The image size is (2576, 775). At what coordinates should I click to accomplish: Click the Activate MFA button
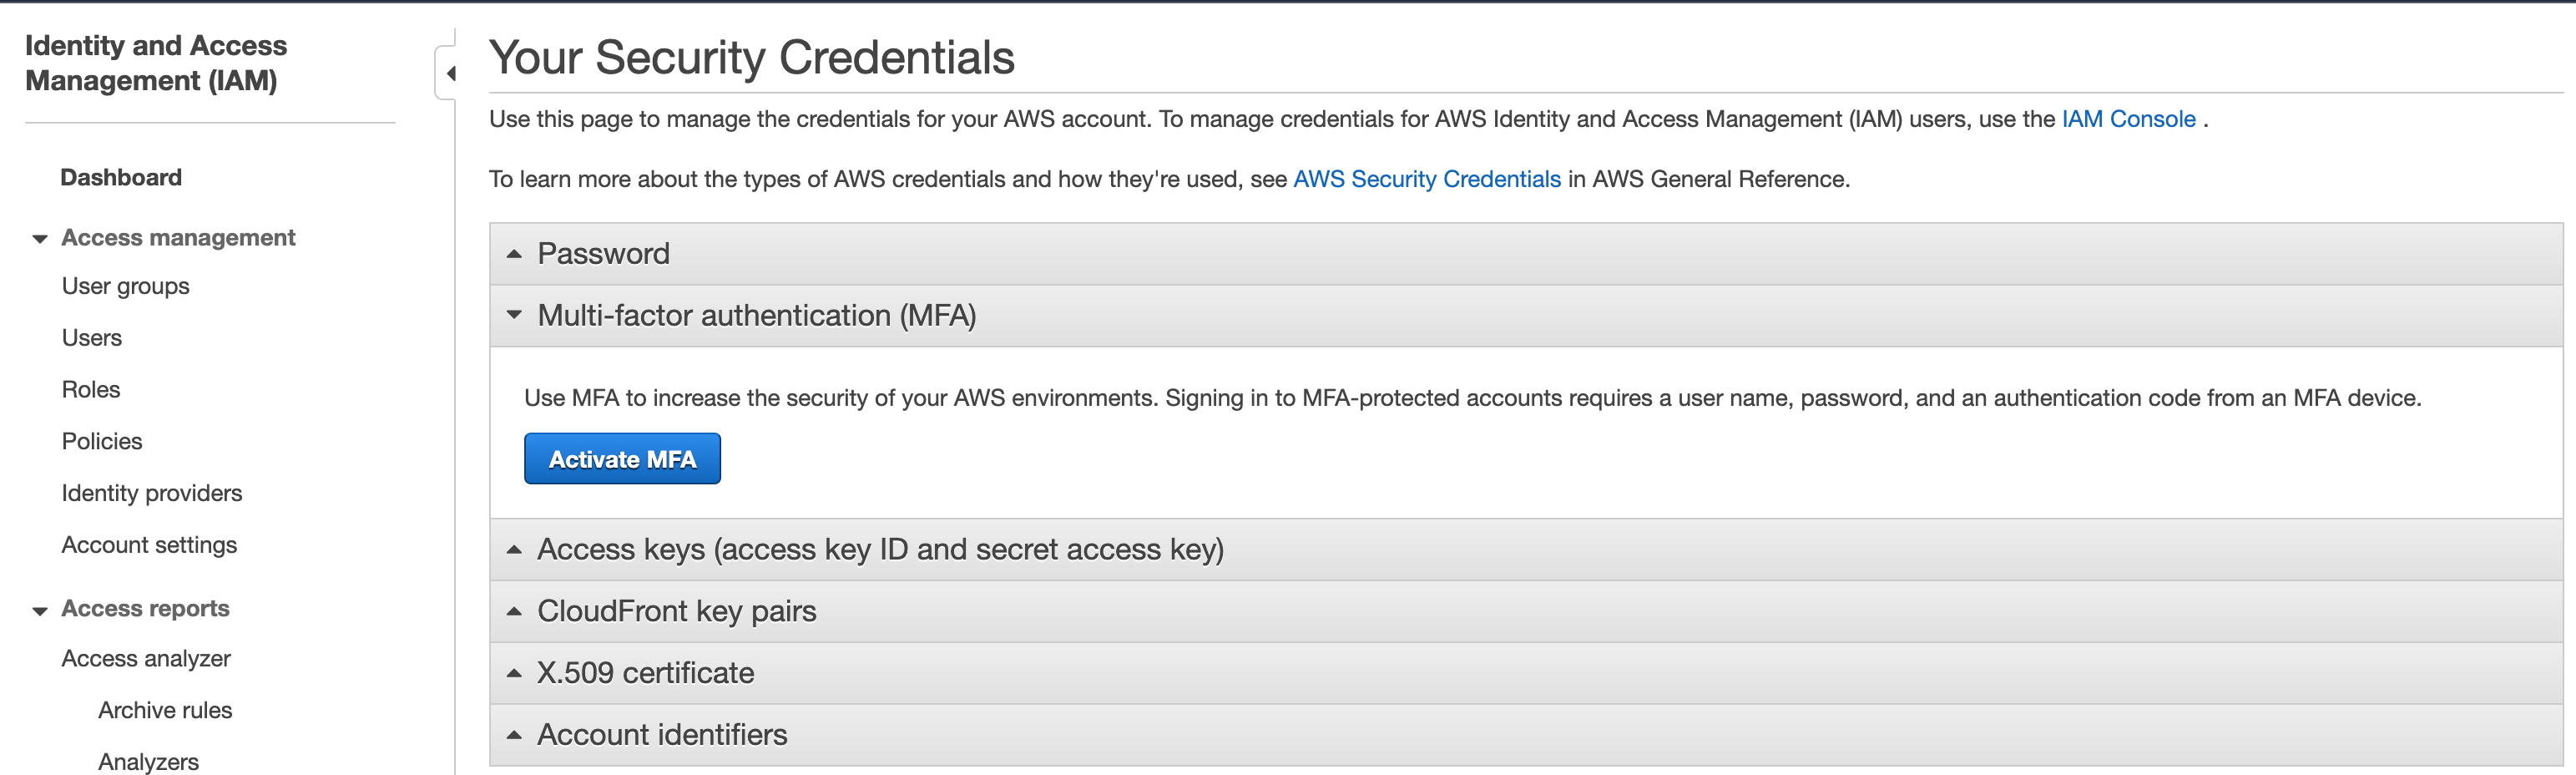622,459
